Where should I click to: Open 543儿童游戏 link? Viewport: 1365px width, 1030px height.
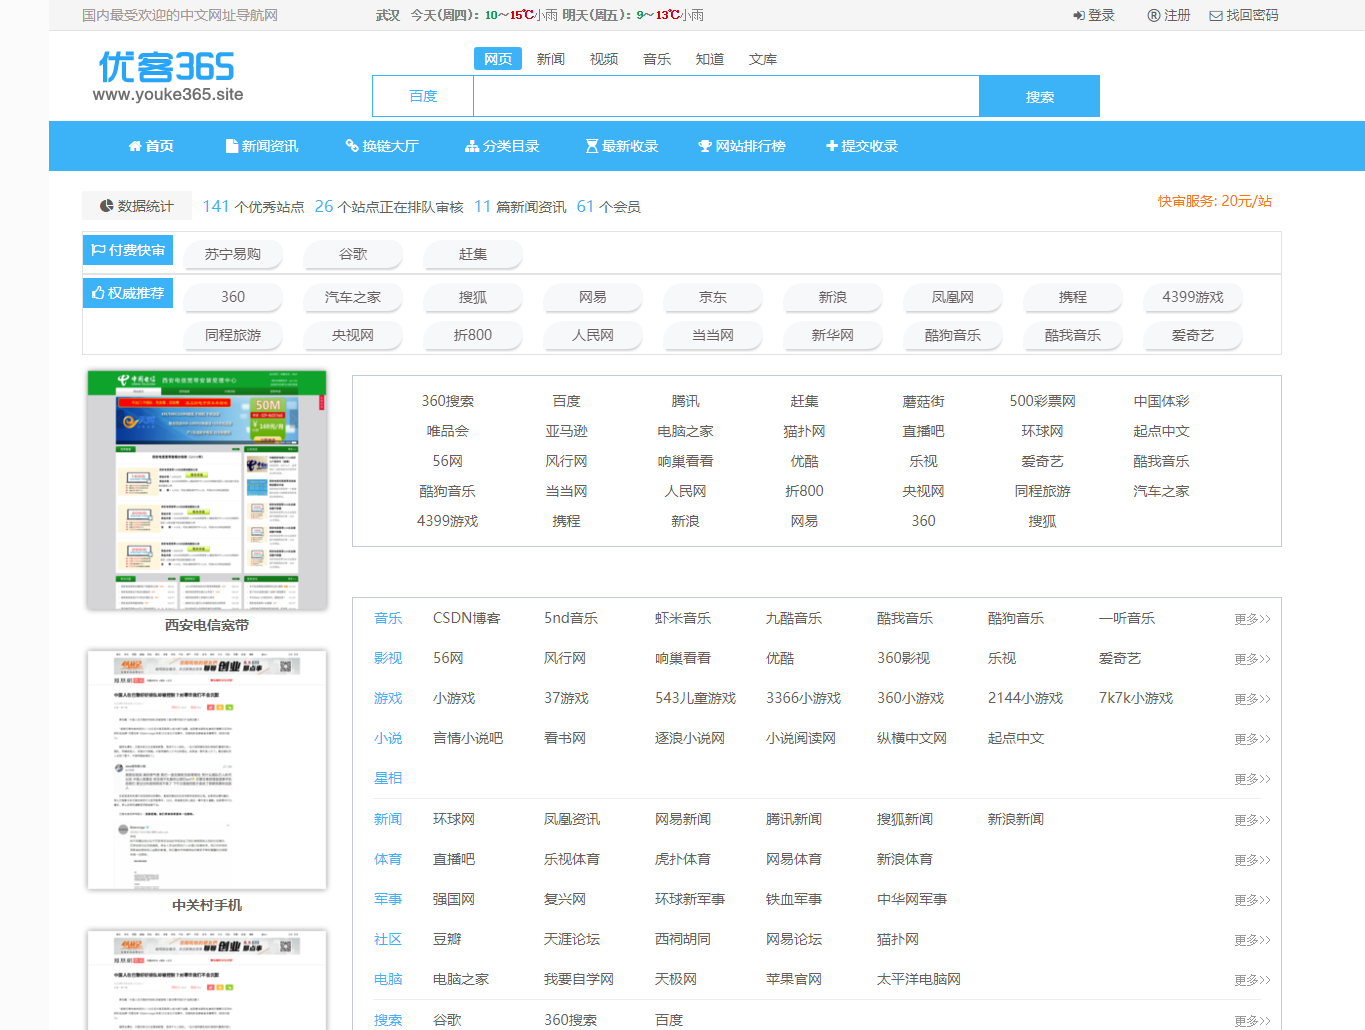pyautogui.click(x=696, y=698)
